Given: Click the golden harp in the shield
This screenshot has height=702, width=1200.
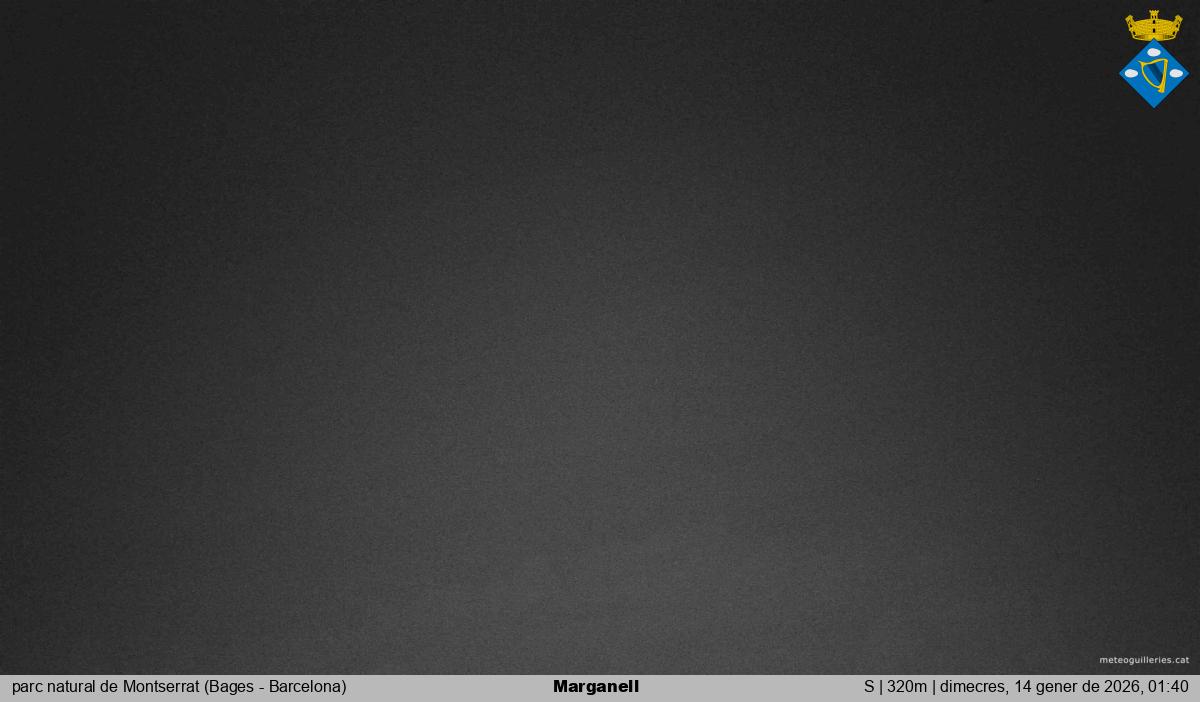Looking at the screenshot, I should pyautogui.click(x=1154, y=75).
